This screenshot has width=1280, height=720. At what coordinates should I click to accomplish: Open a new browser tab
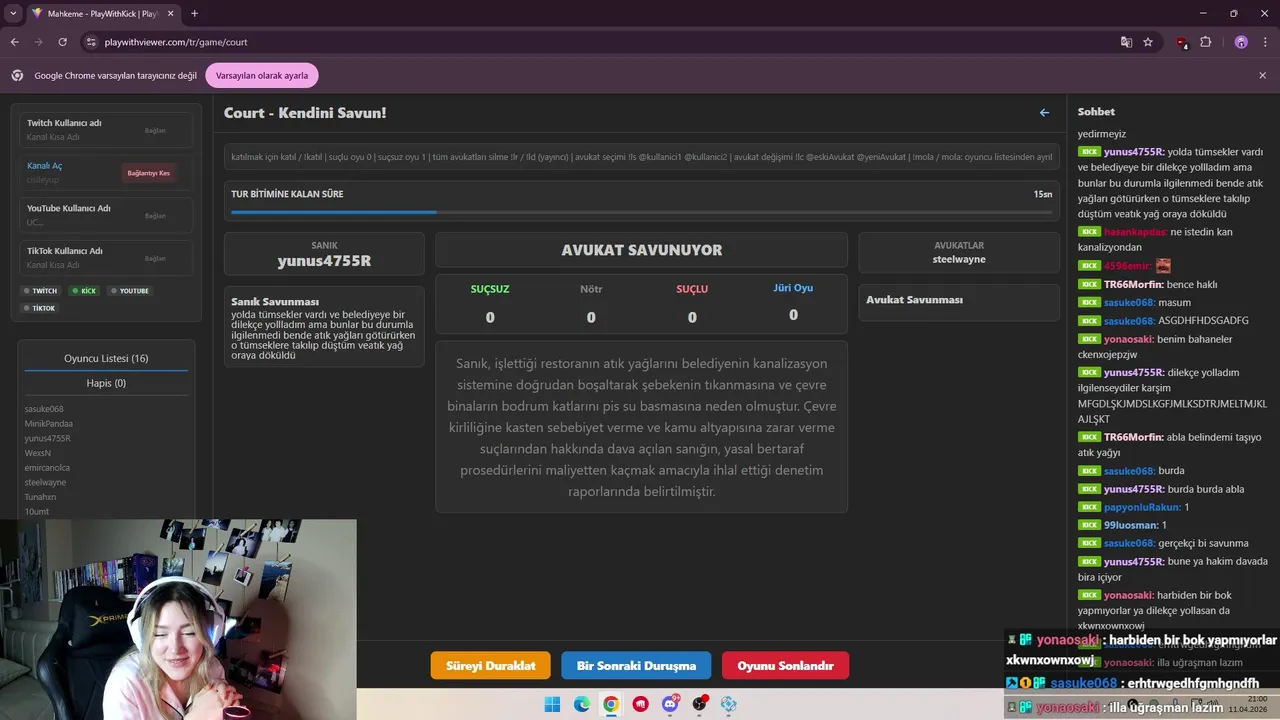coord(194,13)
